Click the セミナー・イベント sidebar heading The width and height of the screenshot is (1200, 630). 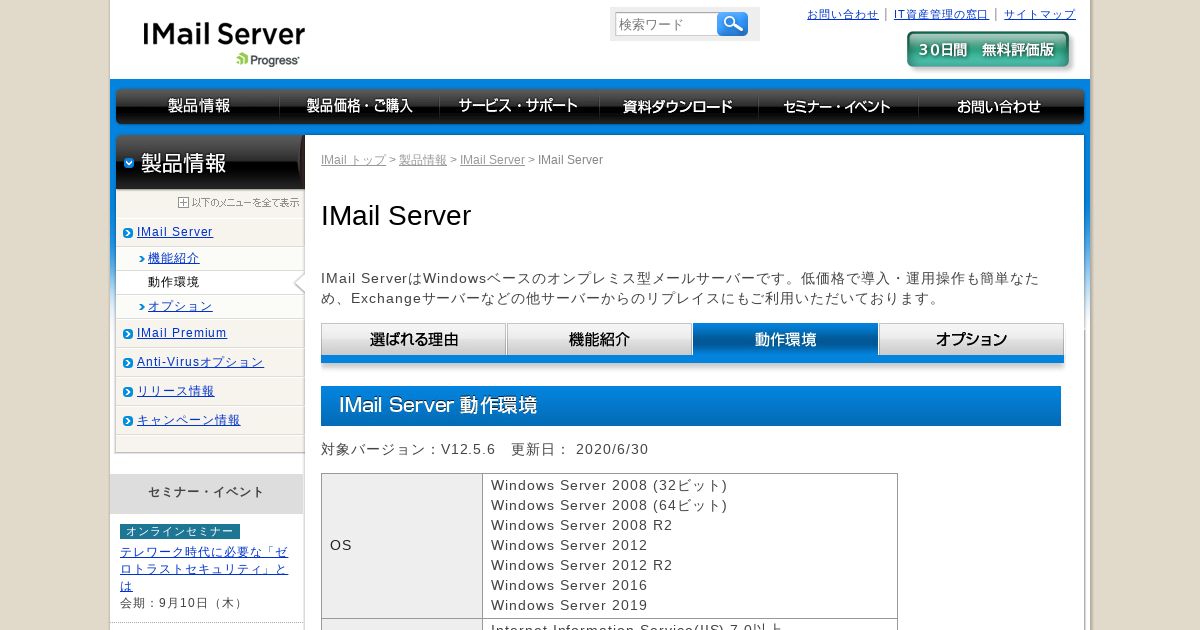[x=206, y=493]
